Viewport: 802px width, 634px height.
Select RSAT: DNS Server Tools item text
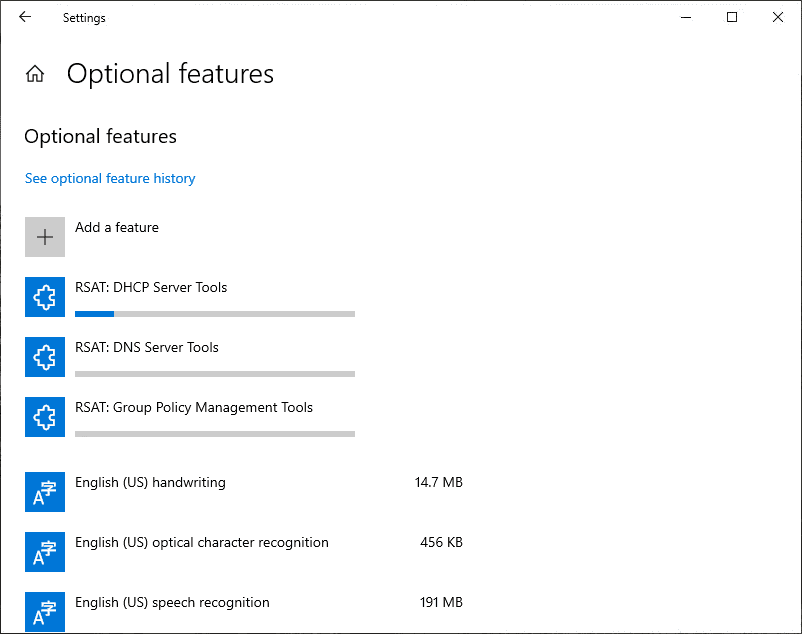(x=147, y=348)
